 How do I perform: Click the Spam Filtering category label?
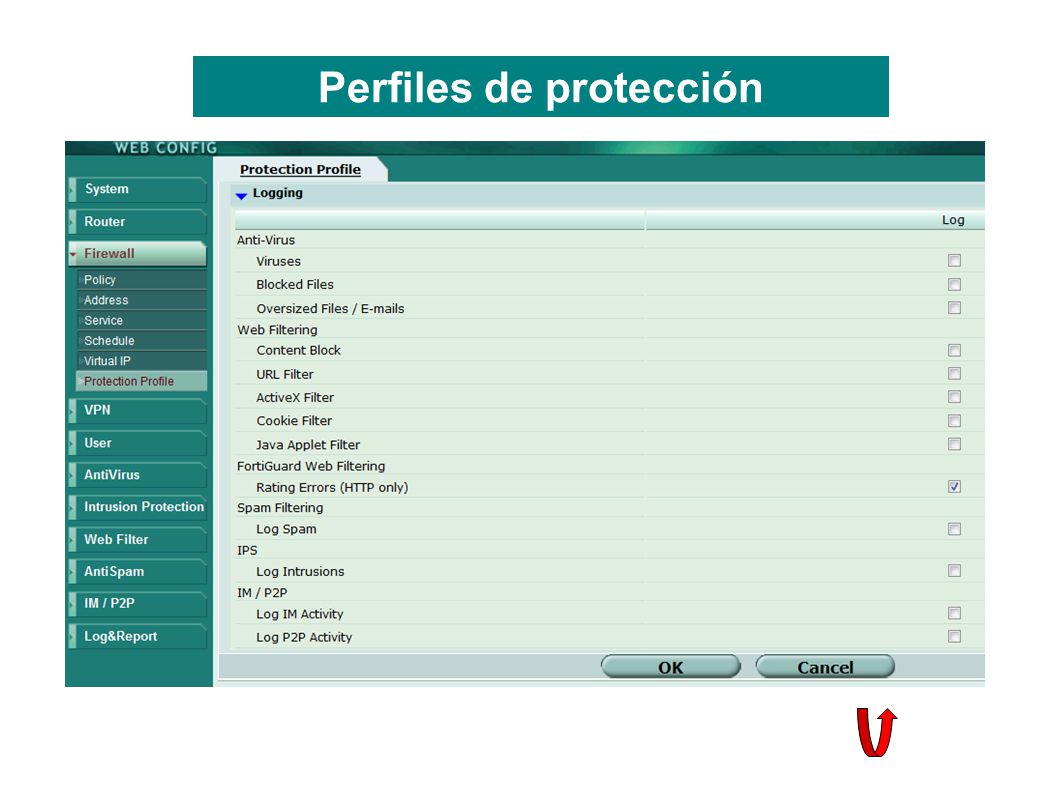click(280, 508)
